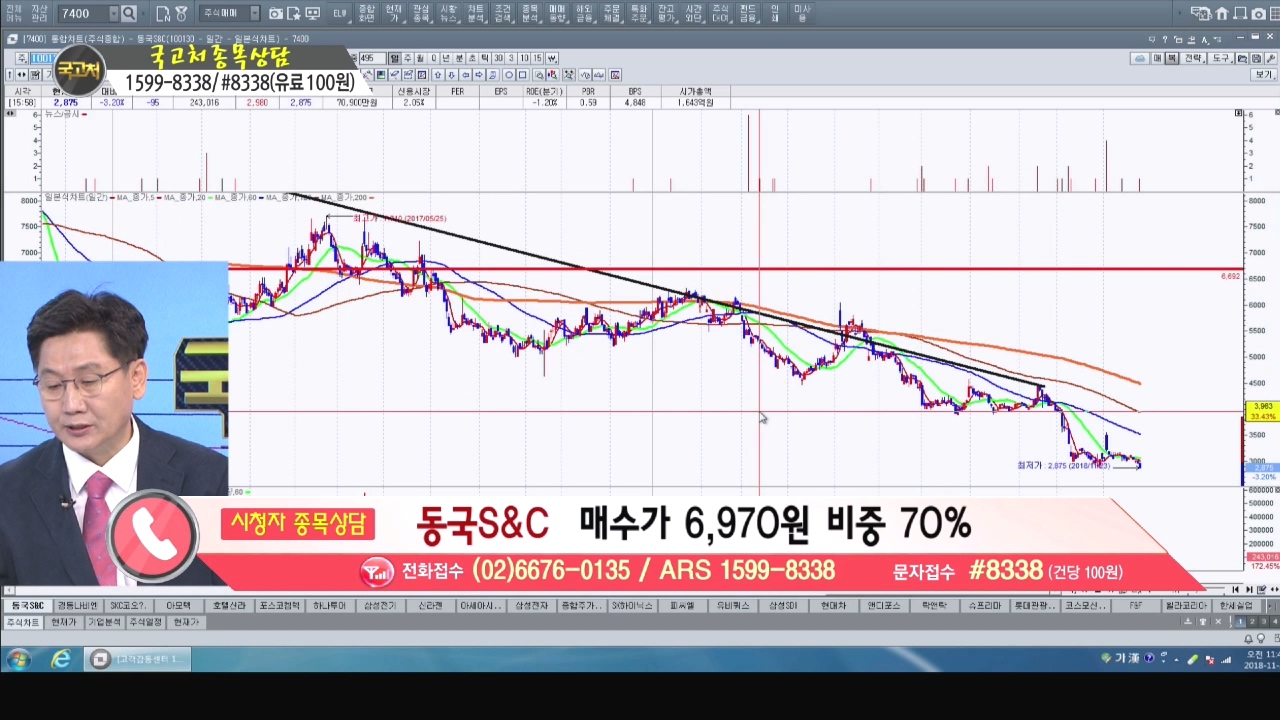Open the 차트분석 menu
This screenshot has width=1280, height=720.
(x=475, y=13)
